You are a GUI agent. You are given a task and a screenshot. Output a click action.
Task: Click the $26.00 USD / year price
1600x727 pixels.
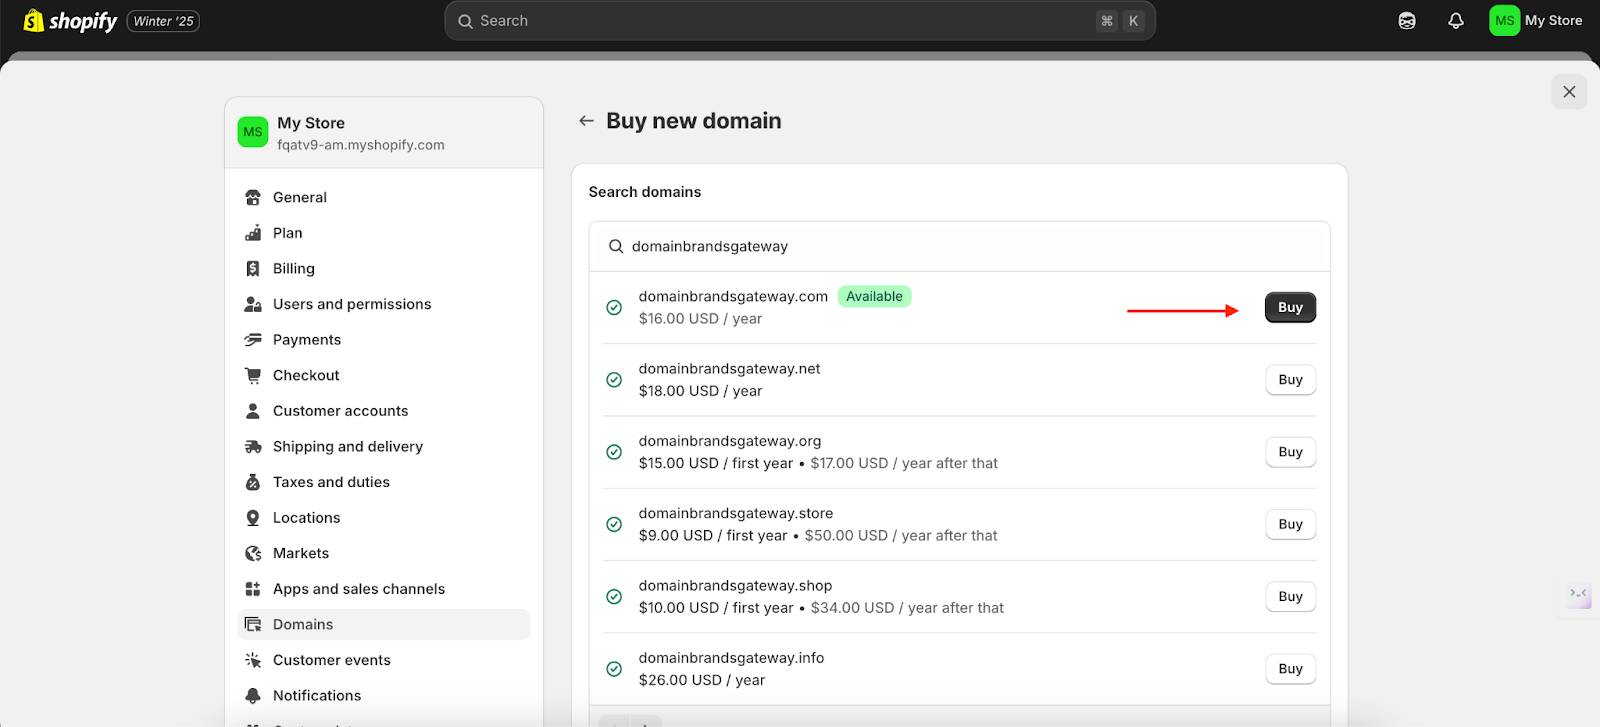[702, 680]
